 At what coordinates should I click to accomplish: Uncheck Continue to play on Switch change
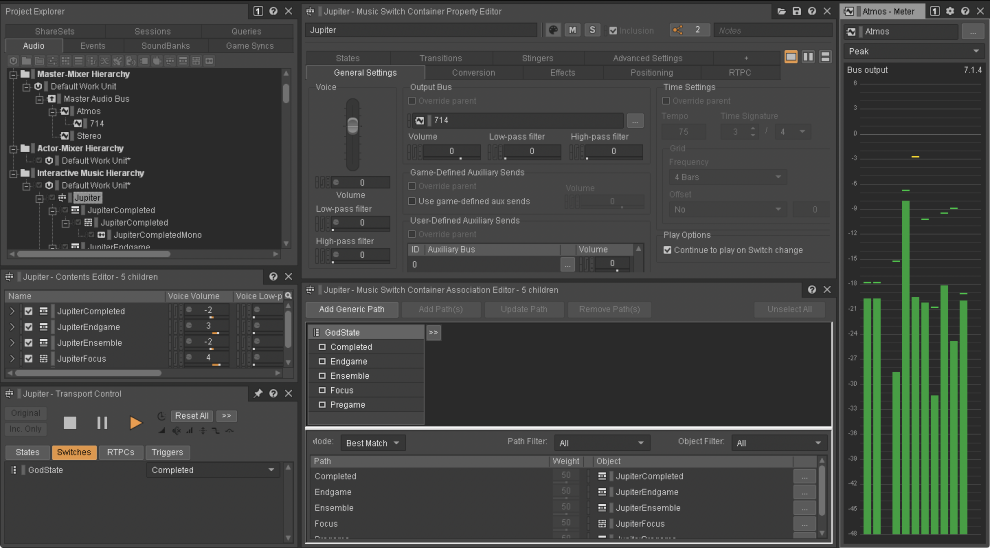(667, 250)
